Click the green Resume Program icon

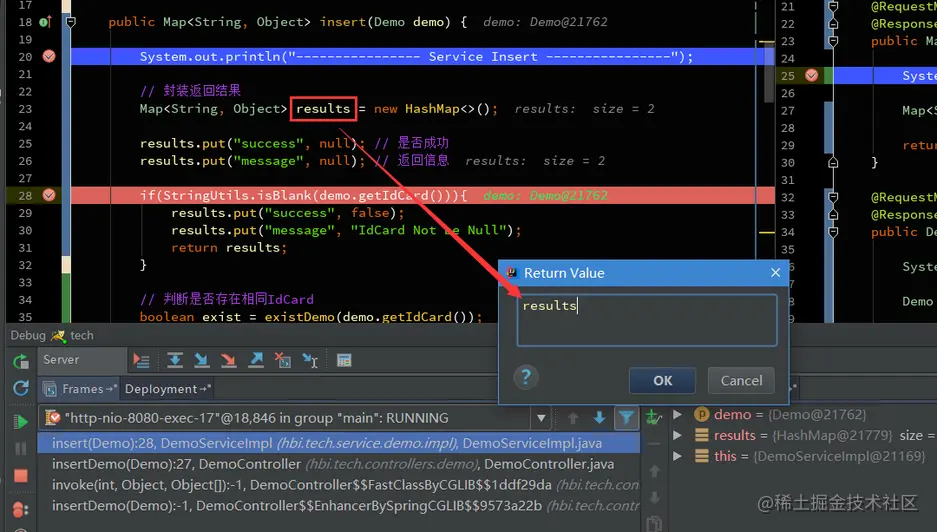coord(21,421)
